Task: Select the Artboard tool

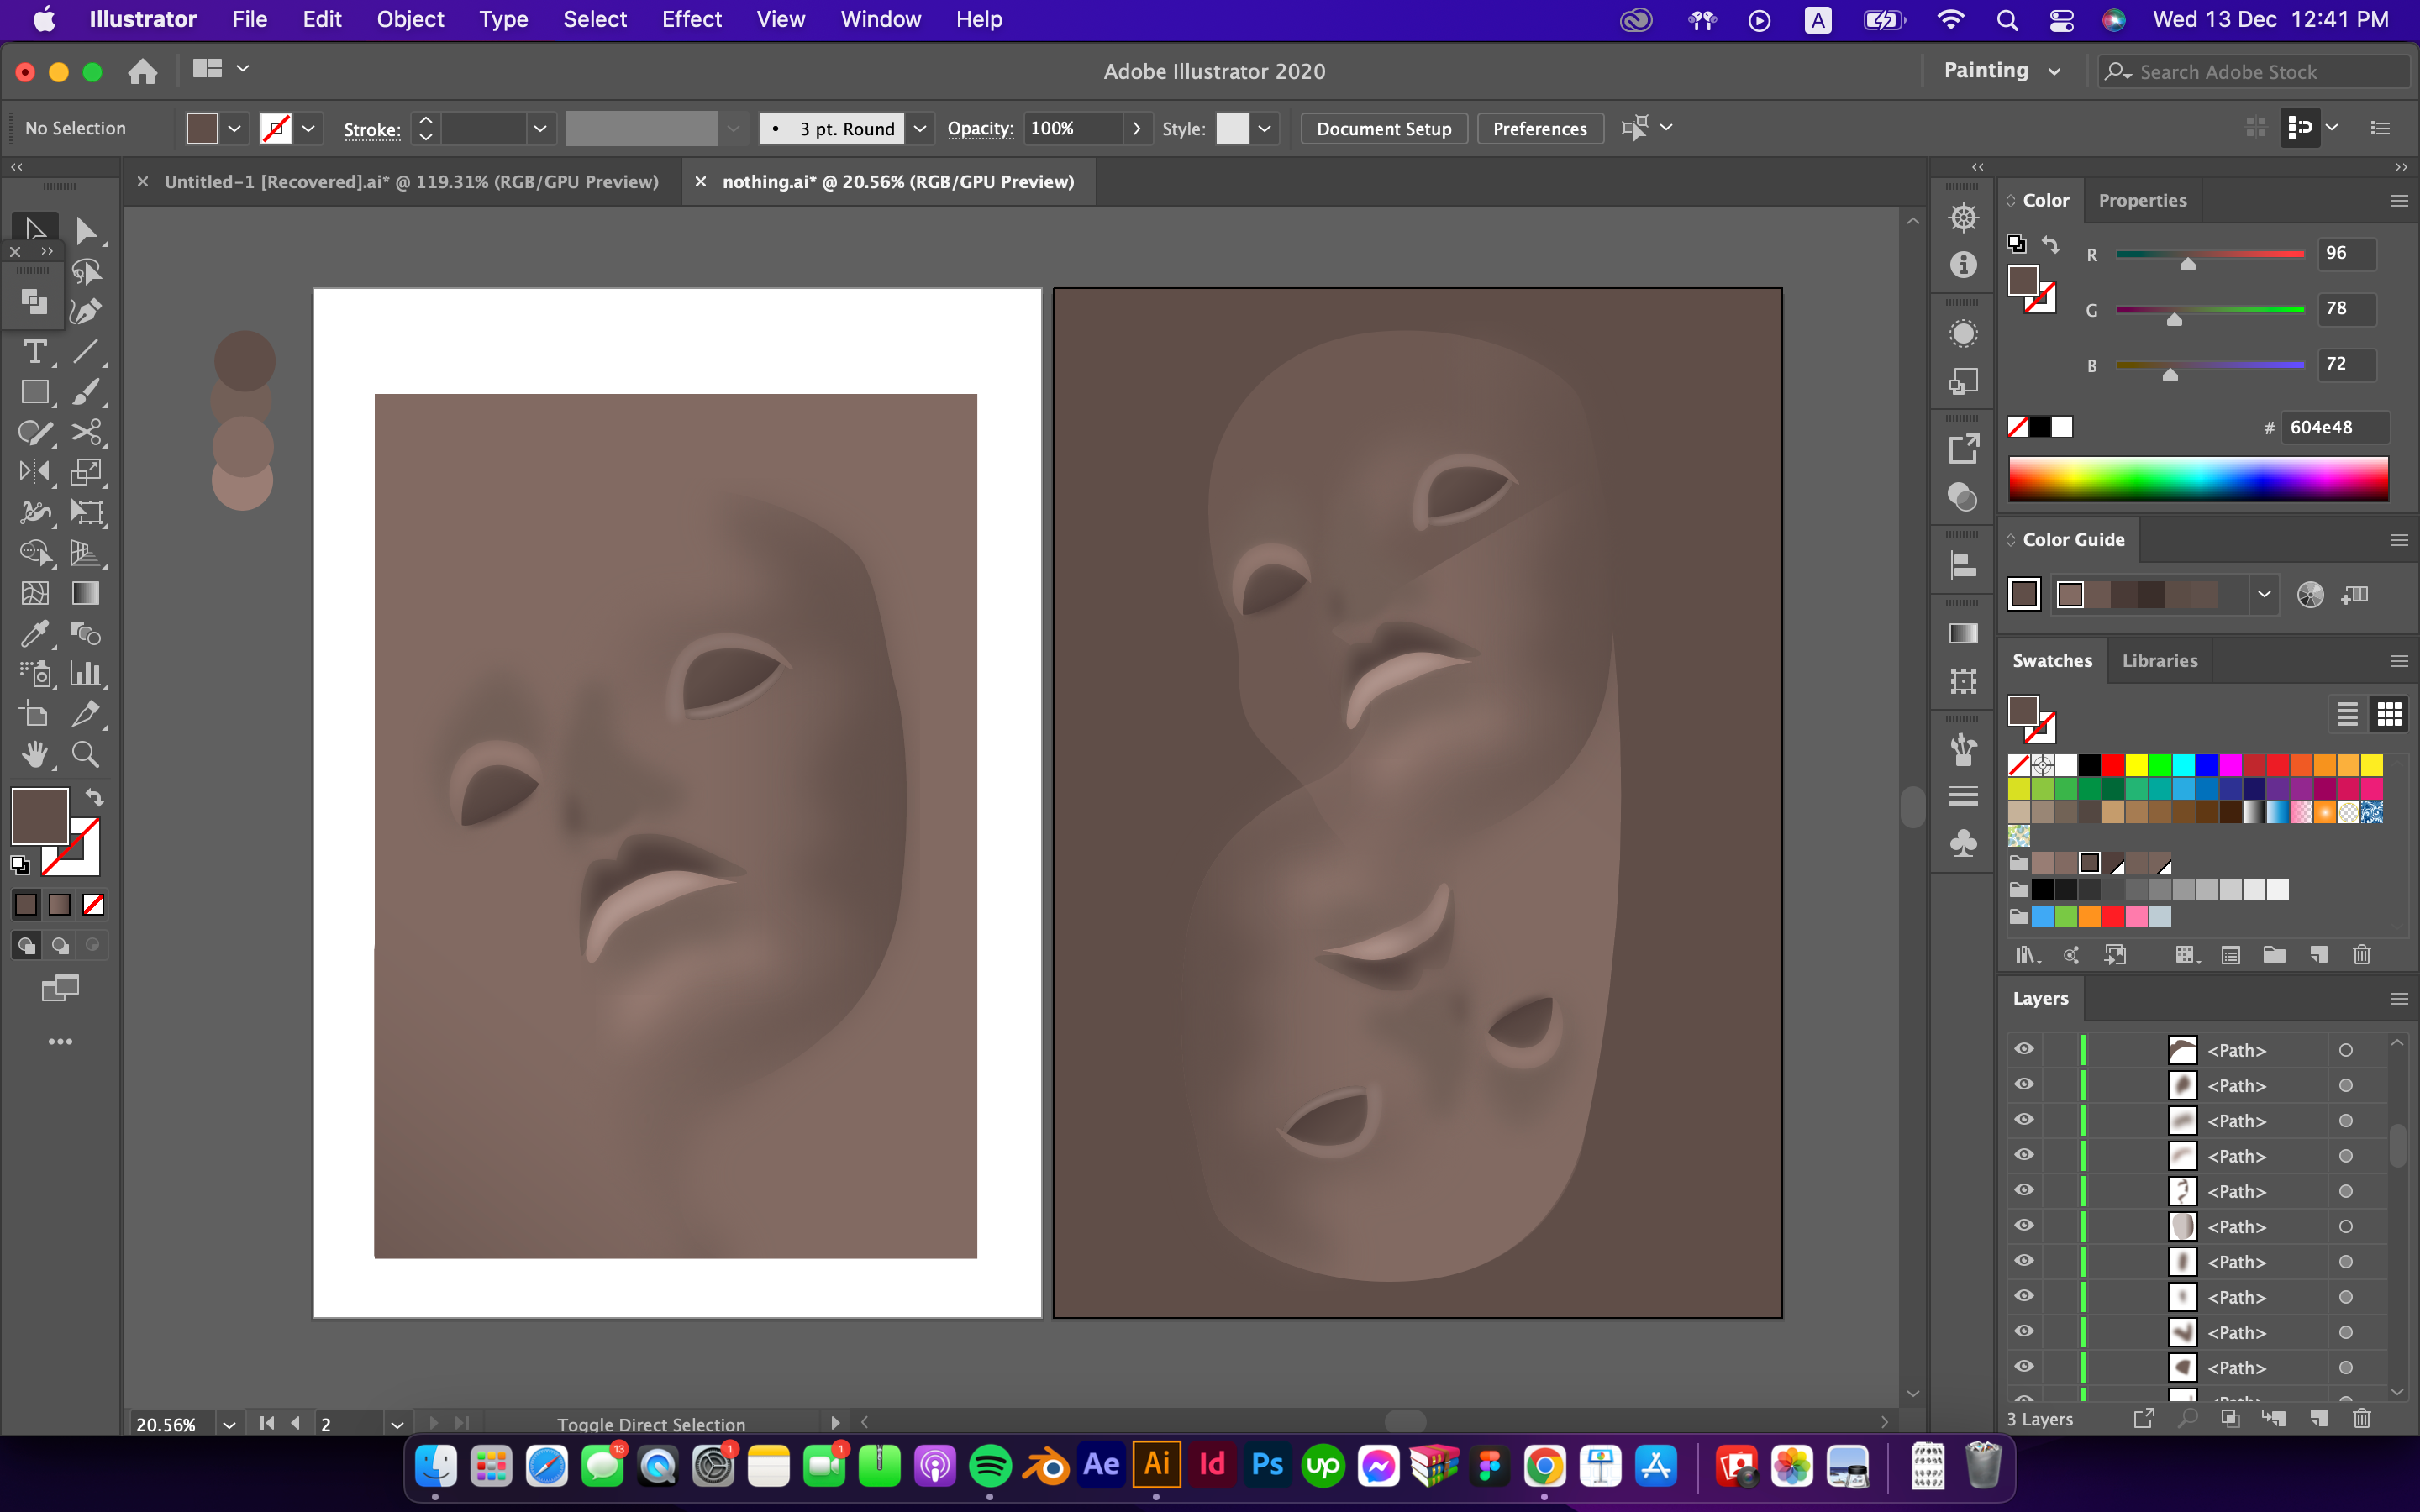Action: coord(35,714)
